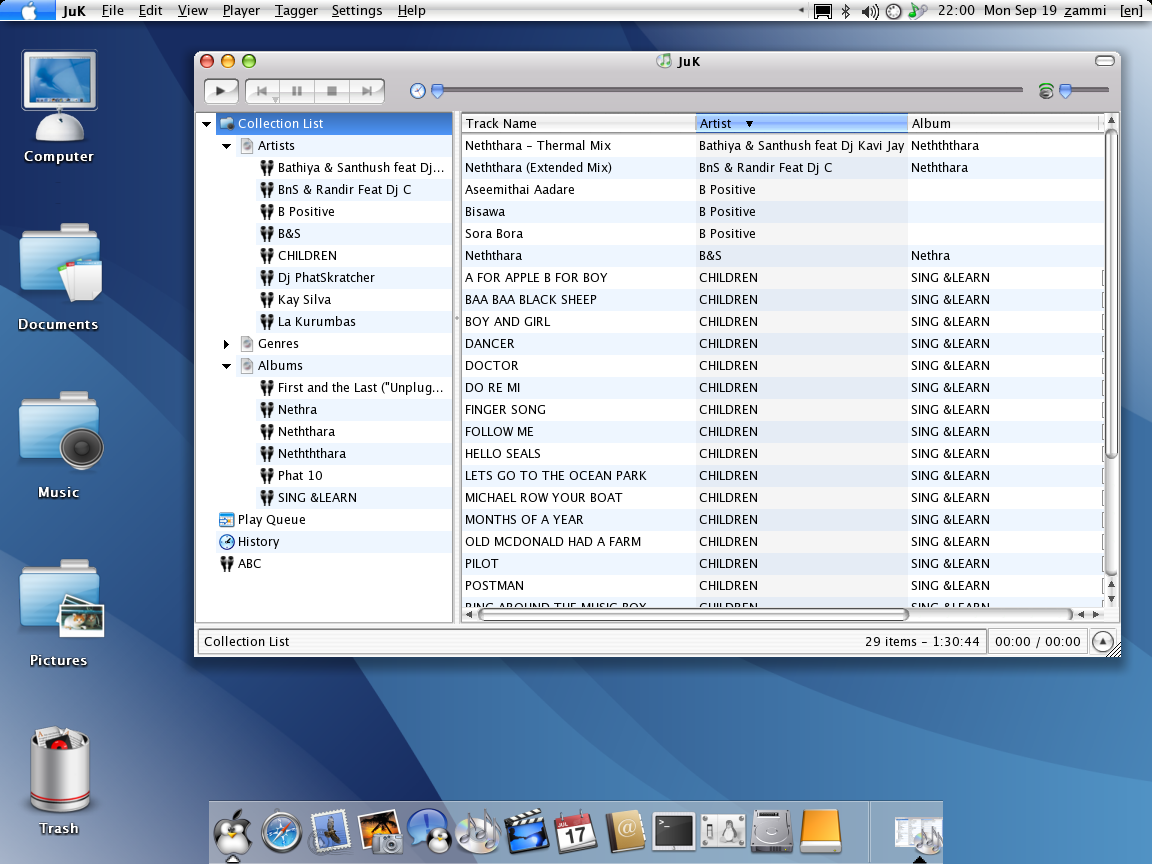
Task: Open the photo camera dock icon
Action: pyautogui.click(x=380, y=832)
